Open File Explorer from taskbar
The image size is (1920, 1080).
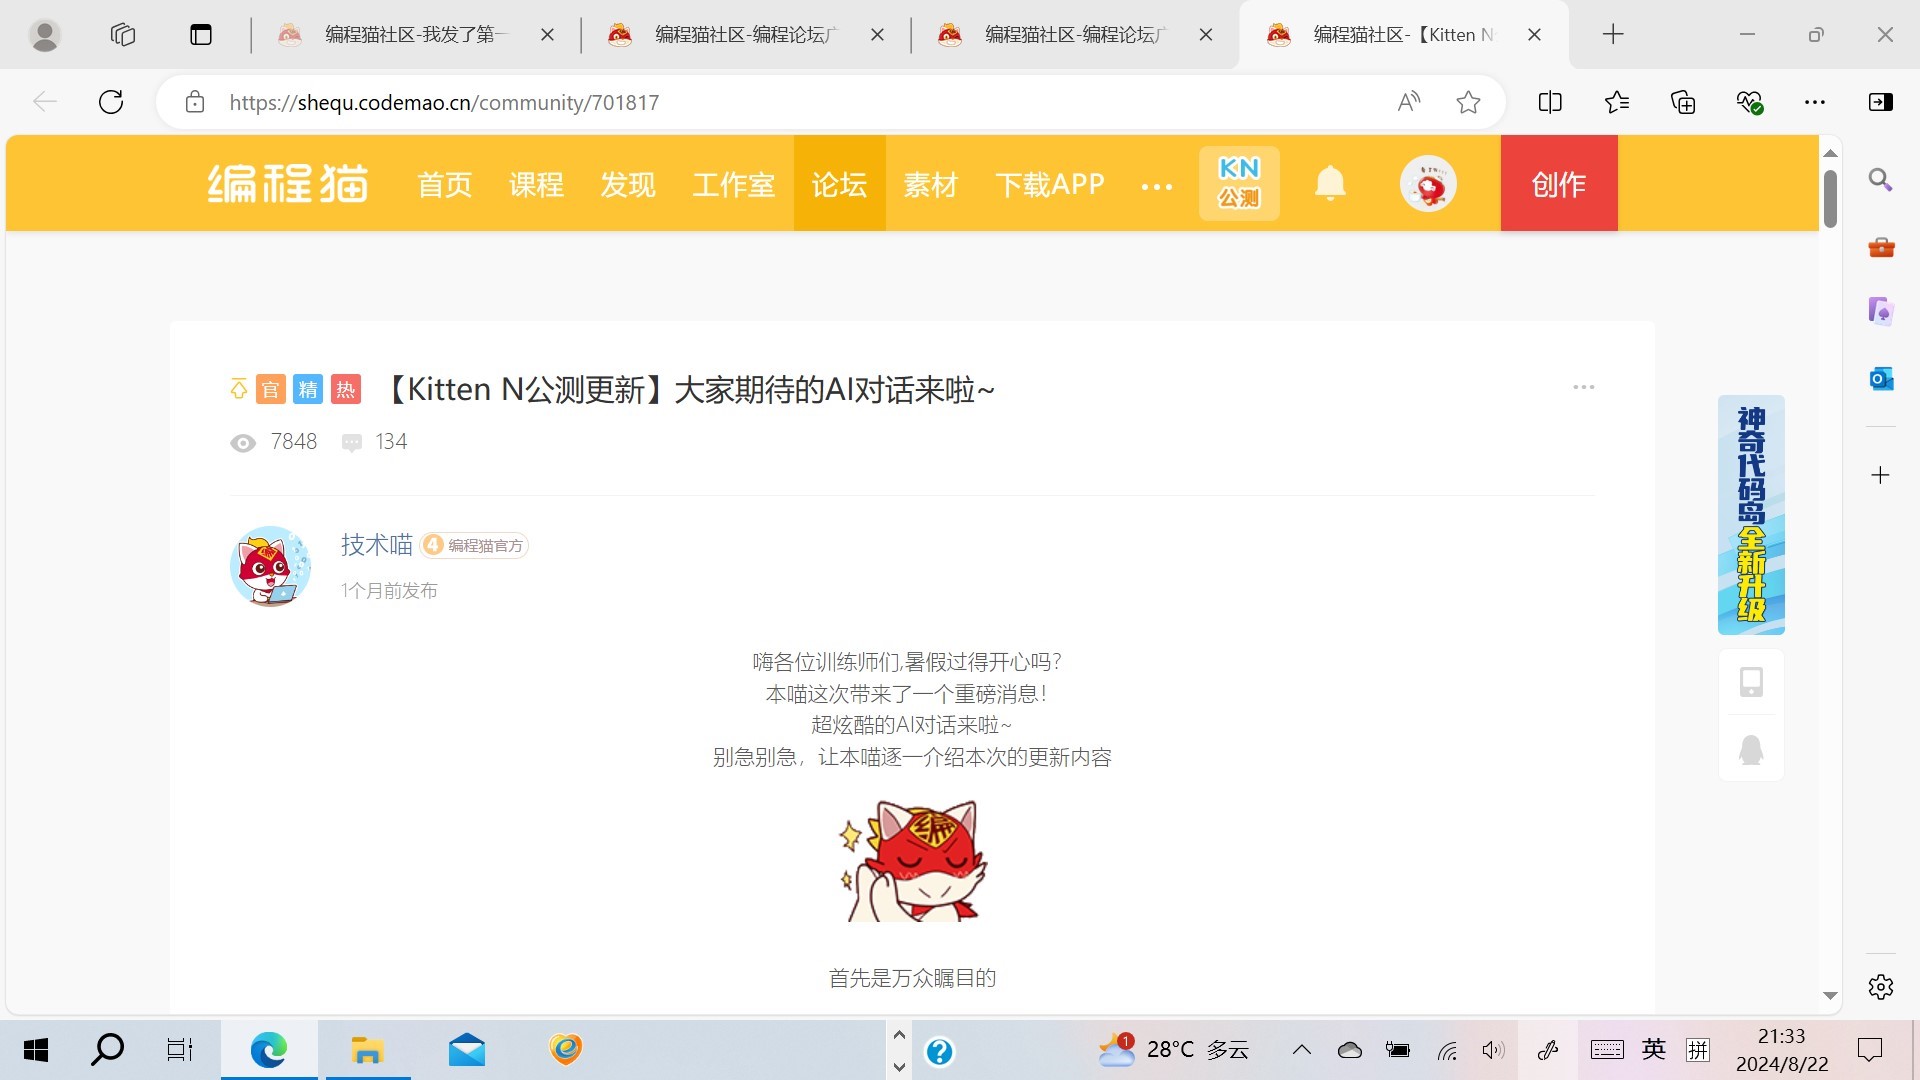coord(367,1050)
